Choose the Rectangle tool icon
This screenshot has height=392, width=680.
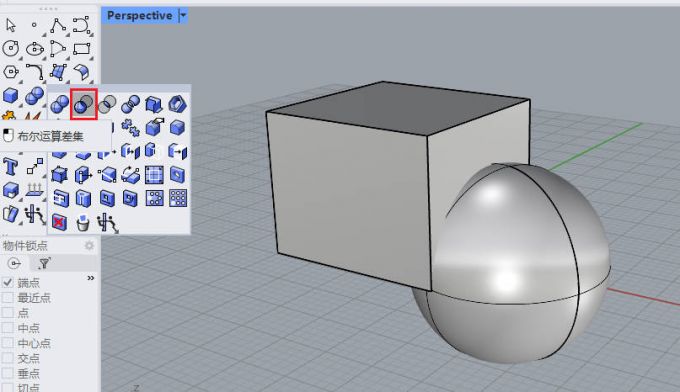coord(82,49)
